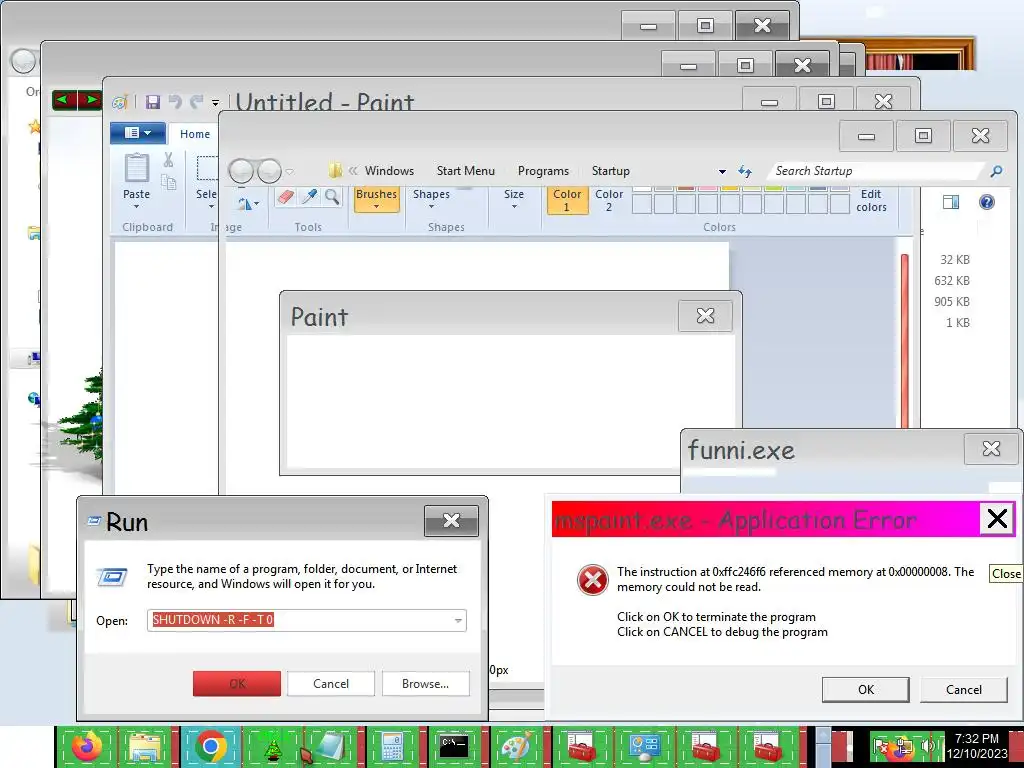Click Cancel in the Application Error dialog
This screenshot has height=768, width=1024.
[964, 690]
